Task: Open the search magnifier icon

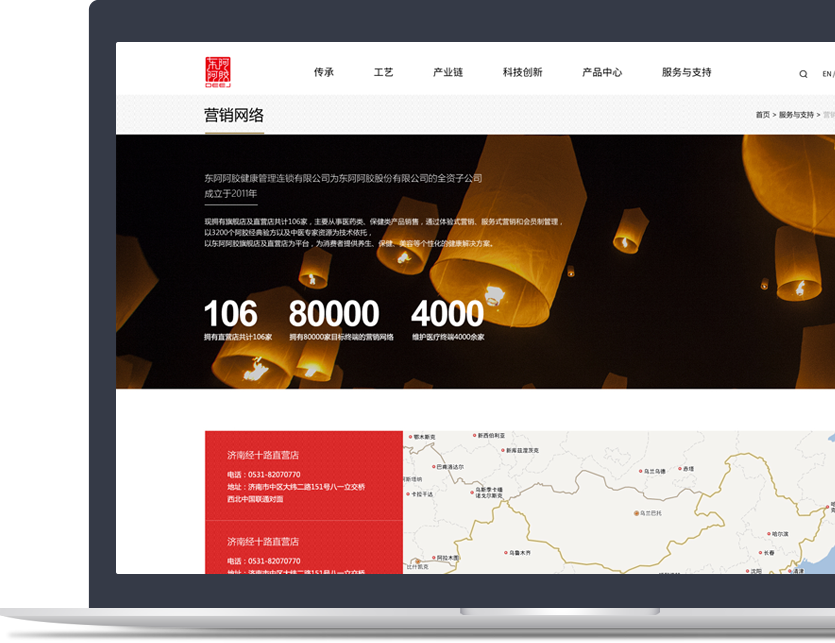Action: click(x=803, y=74)
